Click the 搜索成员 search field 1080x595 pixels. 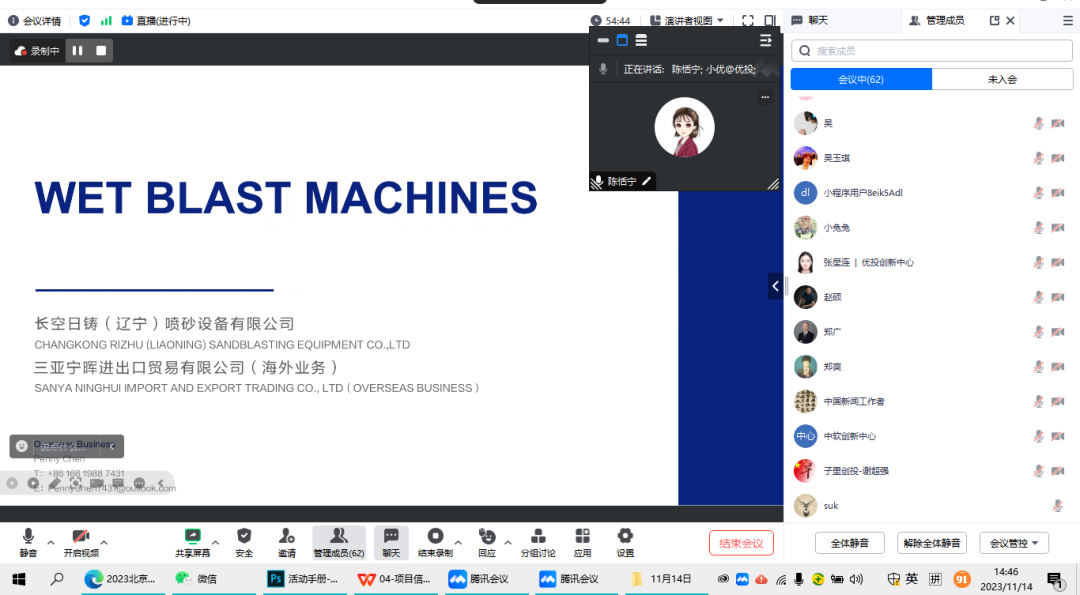pos(932,50)
